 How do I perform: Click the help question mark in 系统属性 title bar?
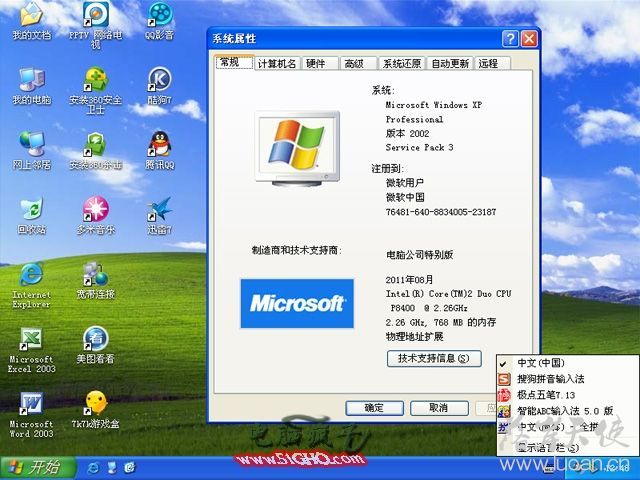(510, 39)
